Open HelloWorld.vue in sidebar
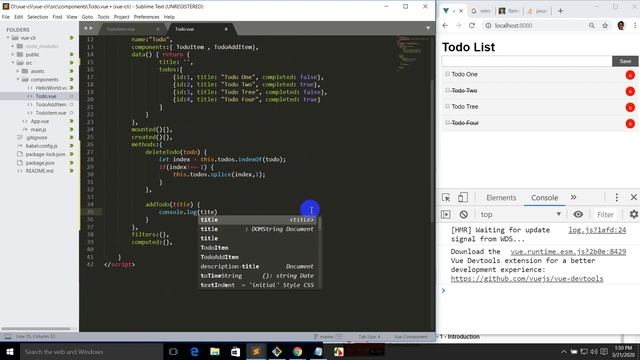 point(50,88)
